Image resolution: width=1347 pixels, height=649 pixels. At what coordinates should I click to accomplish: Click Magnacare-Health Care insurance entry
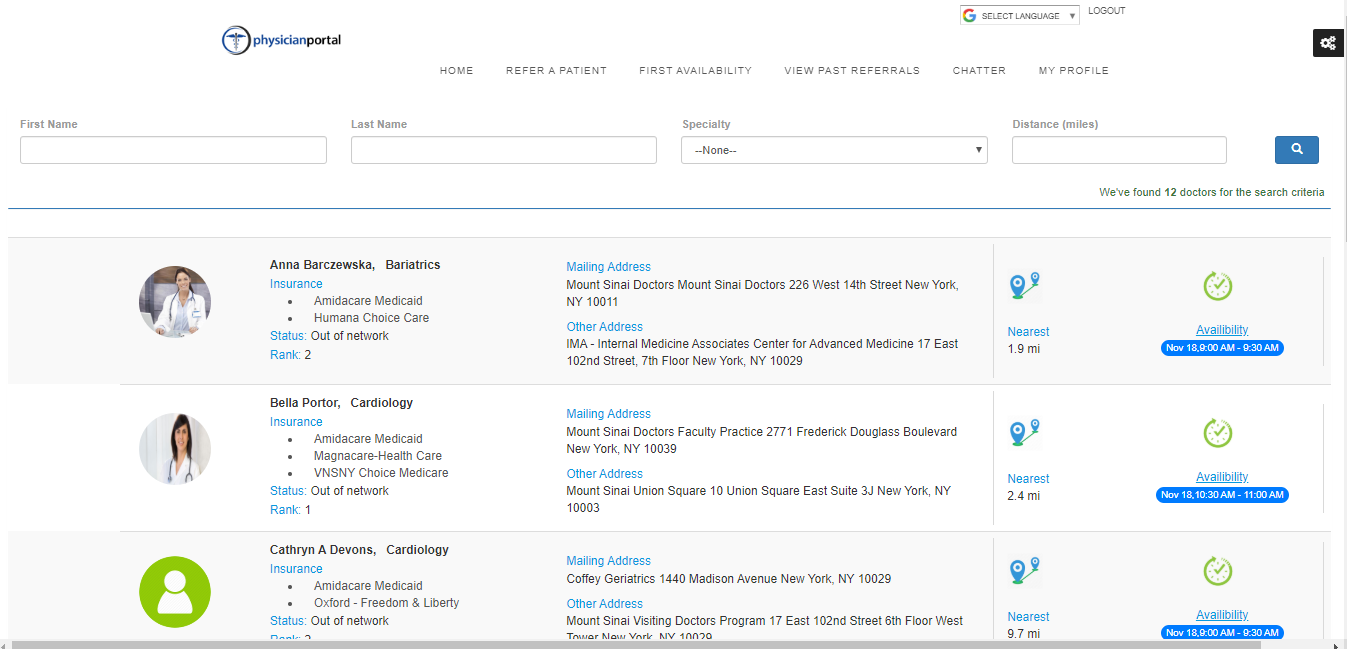tap(378, 456)
